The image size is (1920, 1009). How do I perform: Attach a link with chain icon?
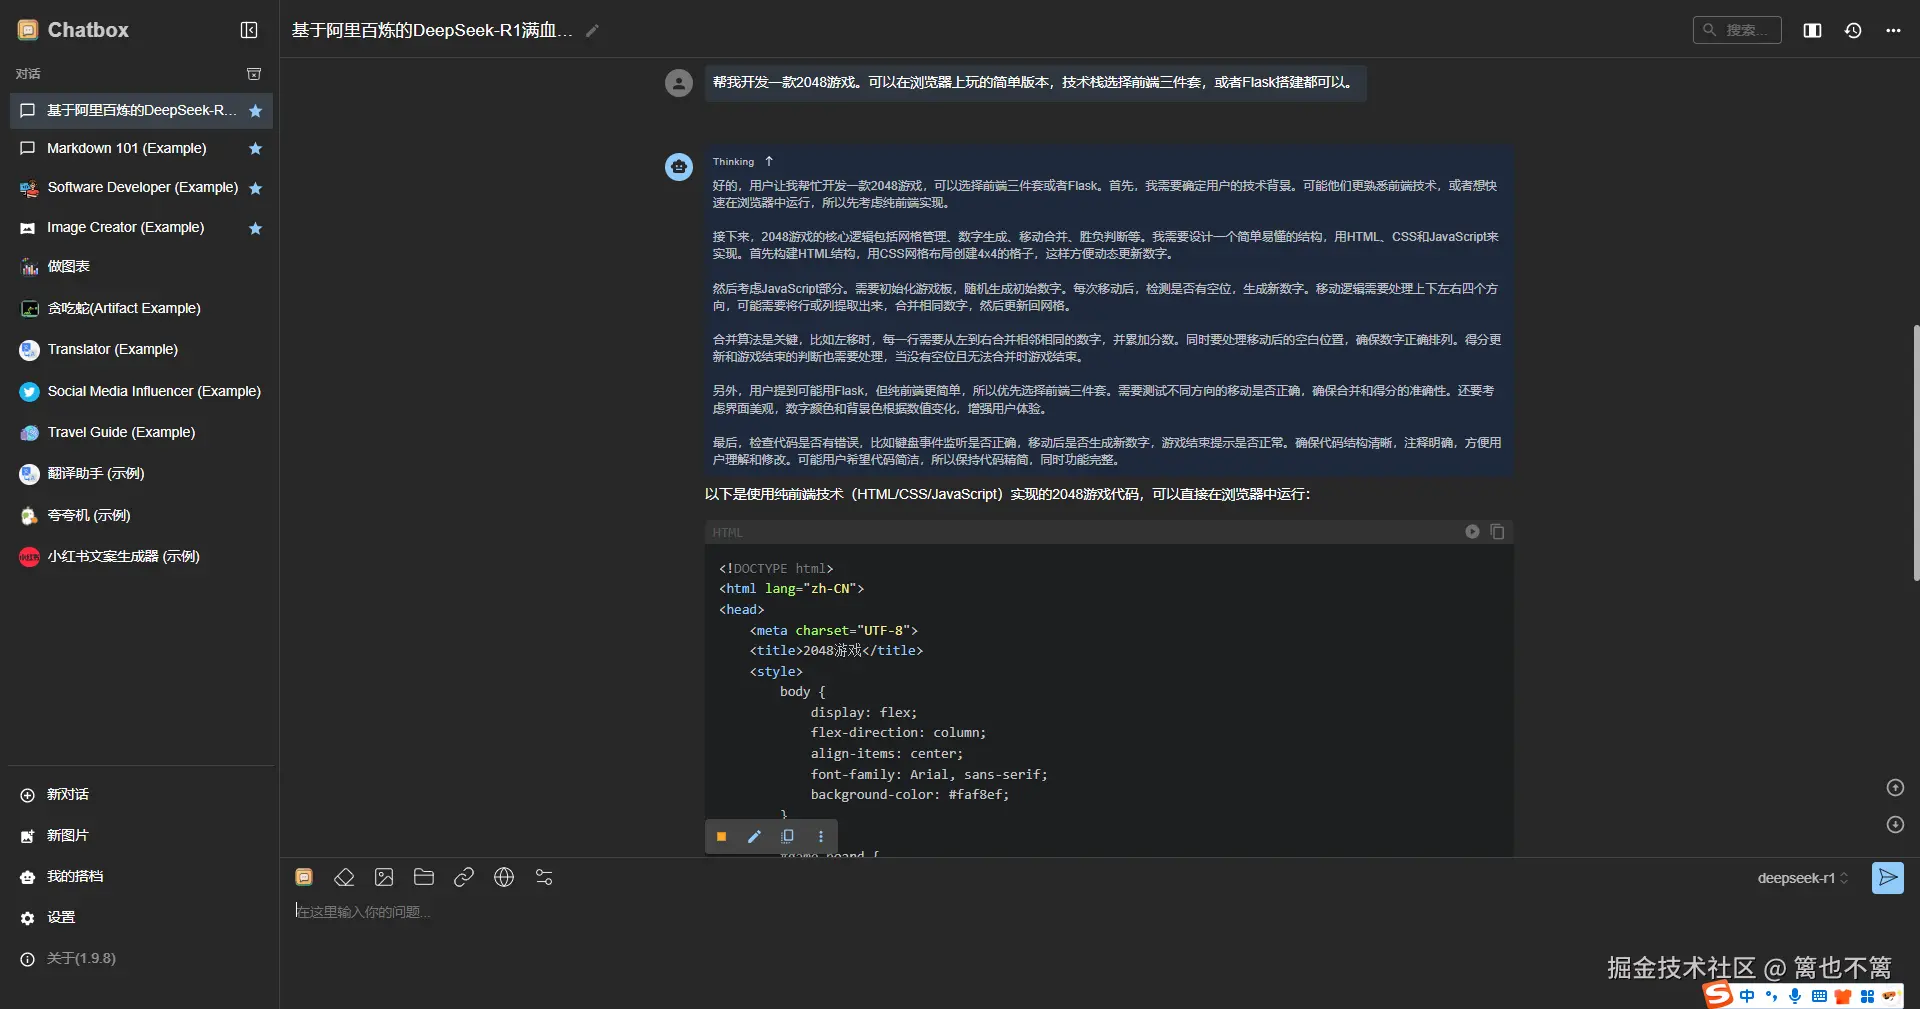click(464, 877)
